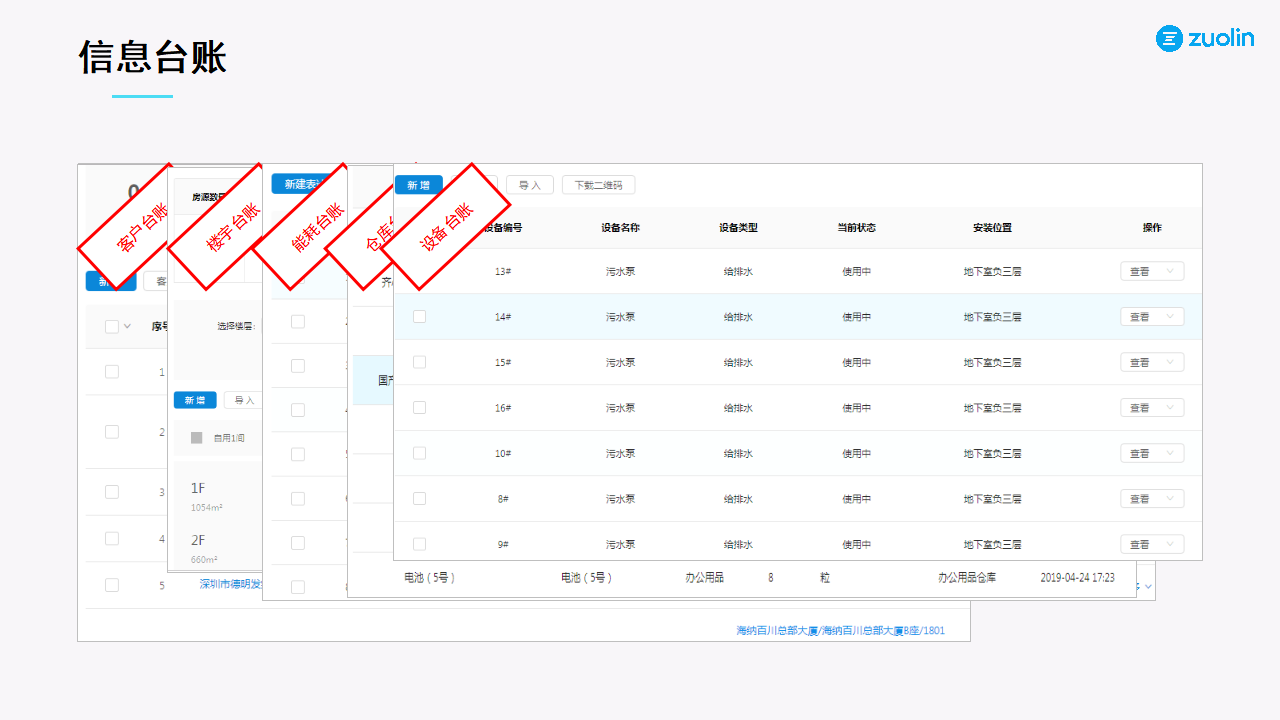Click the 设备名称 column header
This screenshot has width=1280, height=720.
pyautogui.click(x=620, y=228)
